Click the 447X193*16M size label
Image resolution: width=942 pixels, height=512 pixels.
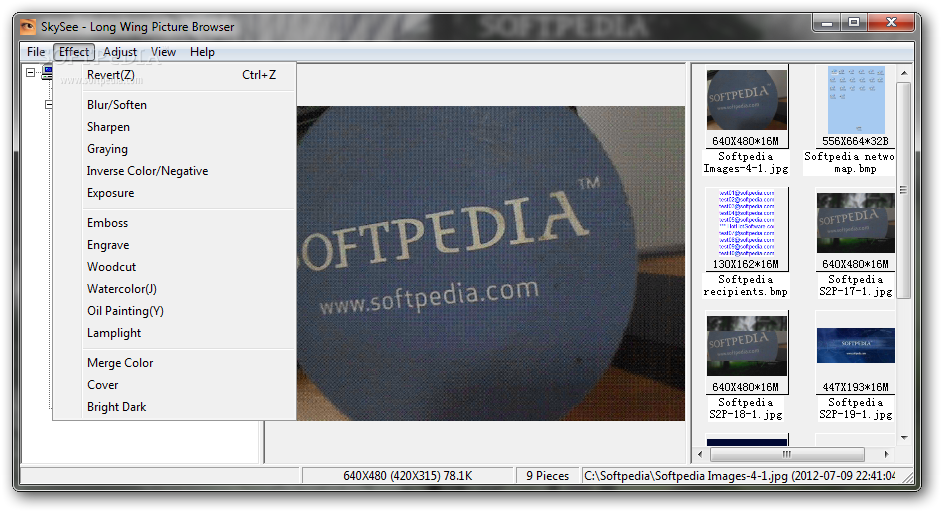(x=855, y=388)
